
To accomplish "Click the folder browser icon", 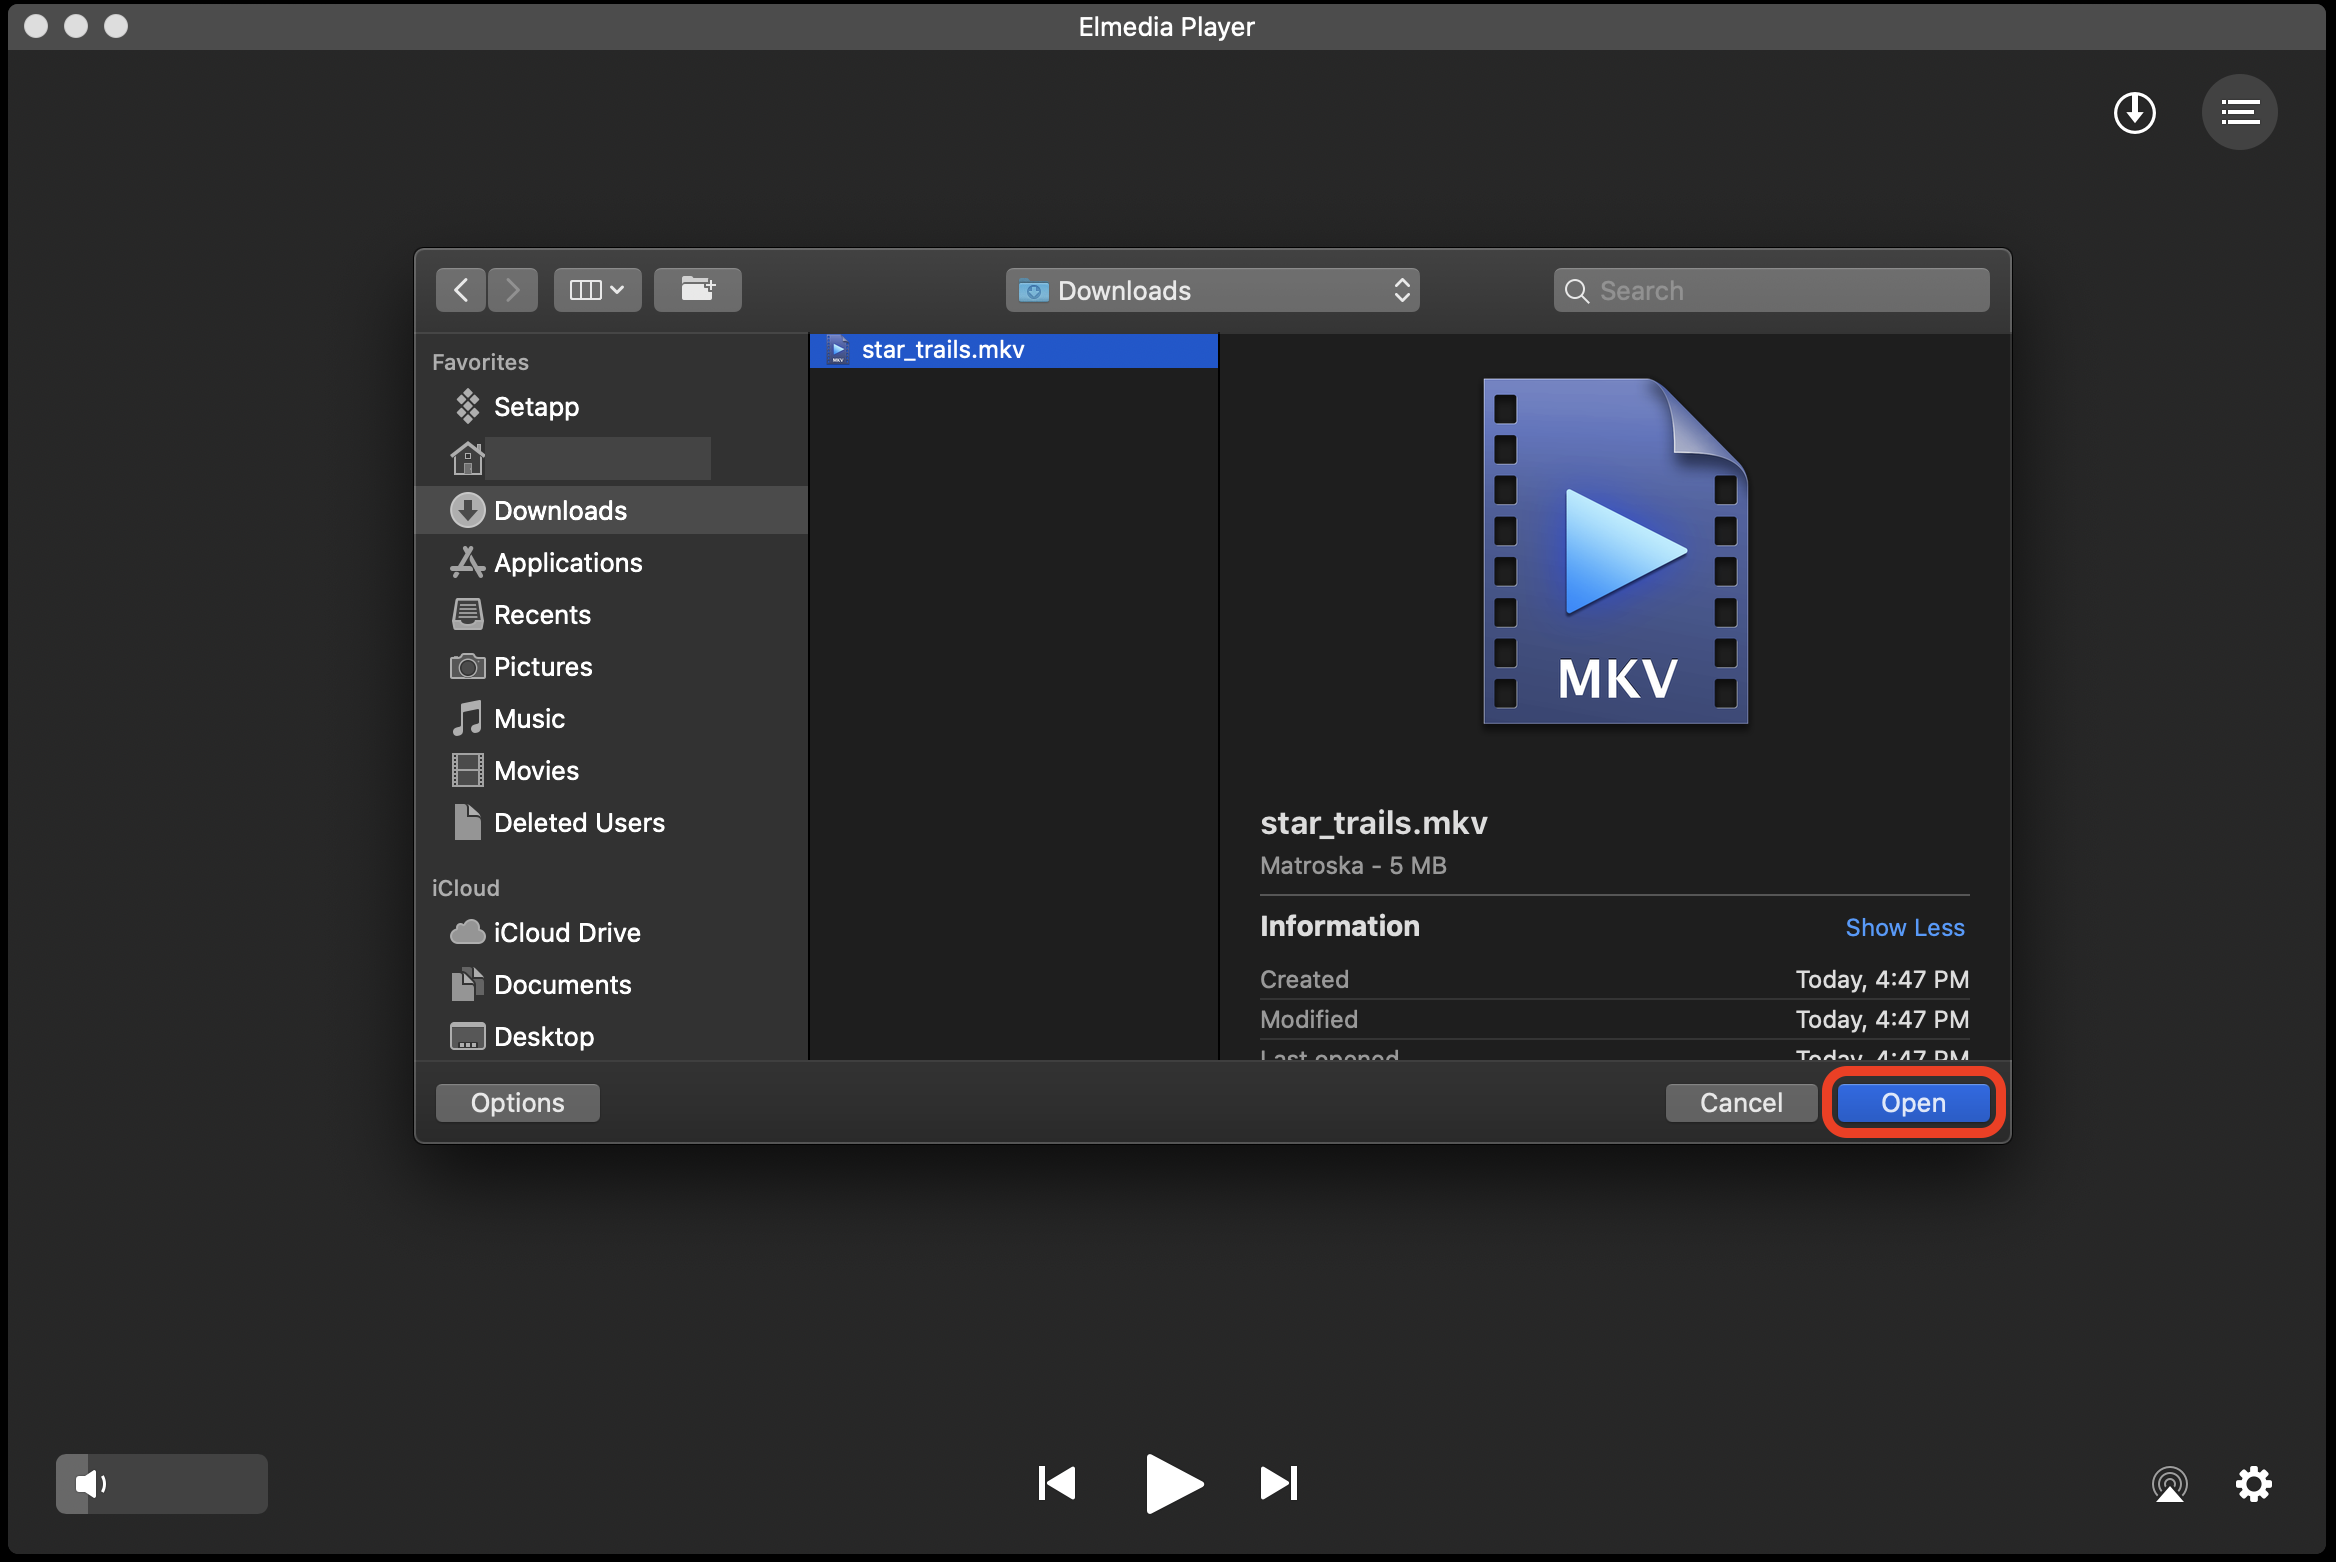I will [697, 289].
